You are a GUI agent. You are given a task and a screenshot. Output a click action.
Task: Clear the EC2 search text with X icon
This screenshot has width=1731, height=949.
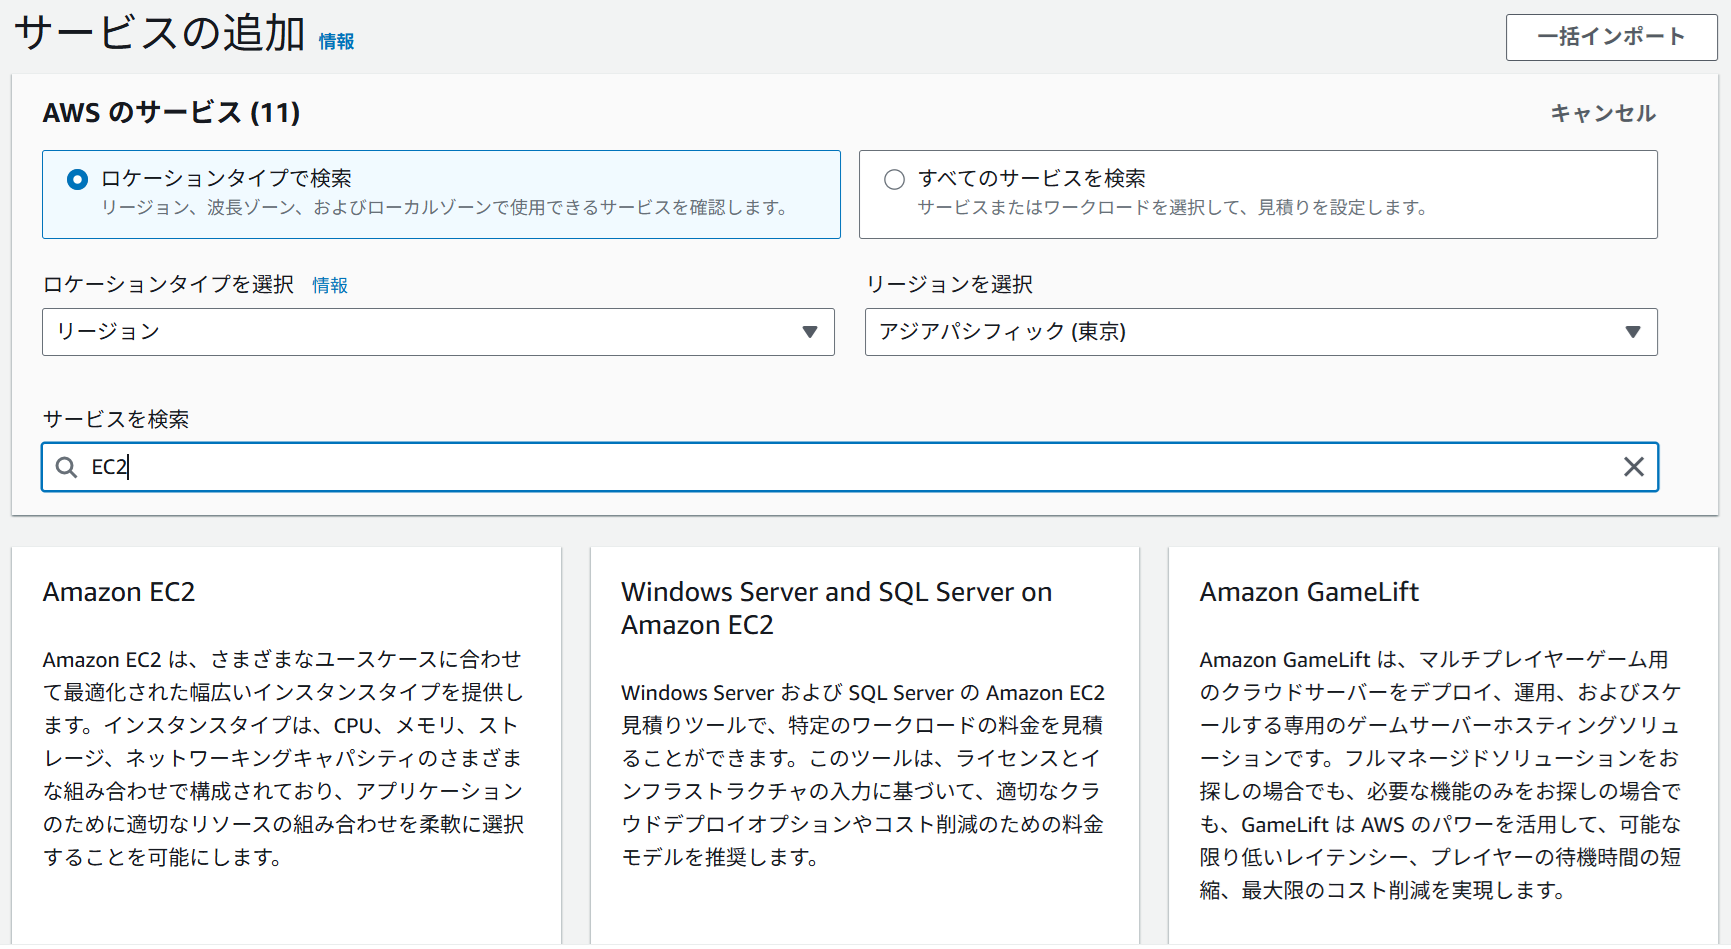[1633, 467]
